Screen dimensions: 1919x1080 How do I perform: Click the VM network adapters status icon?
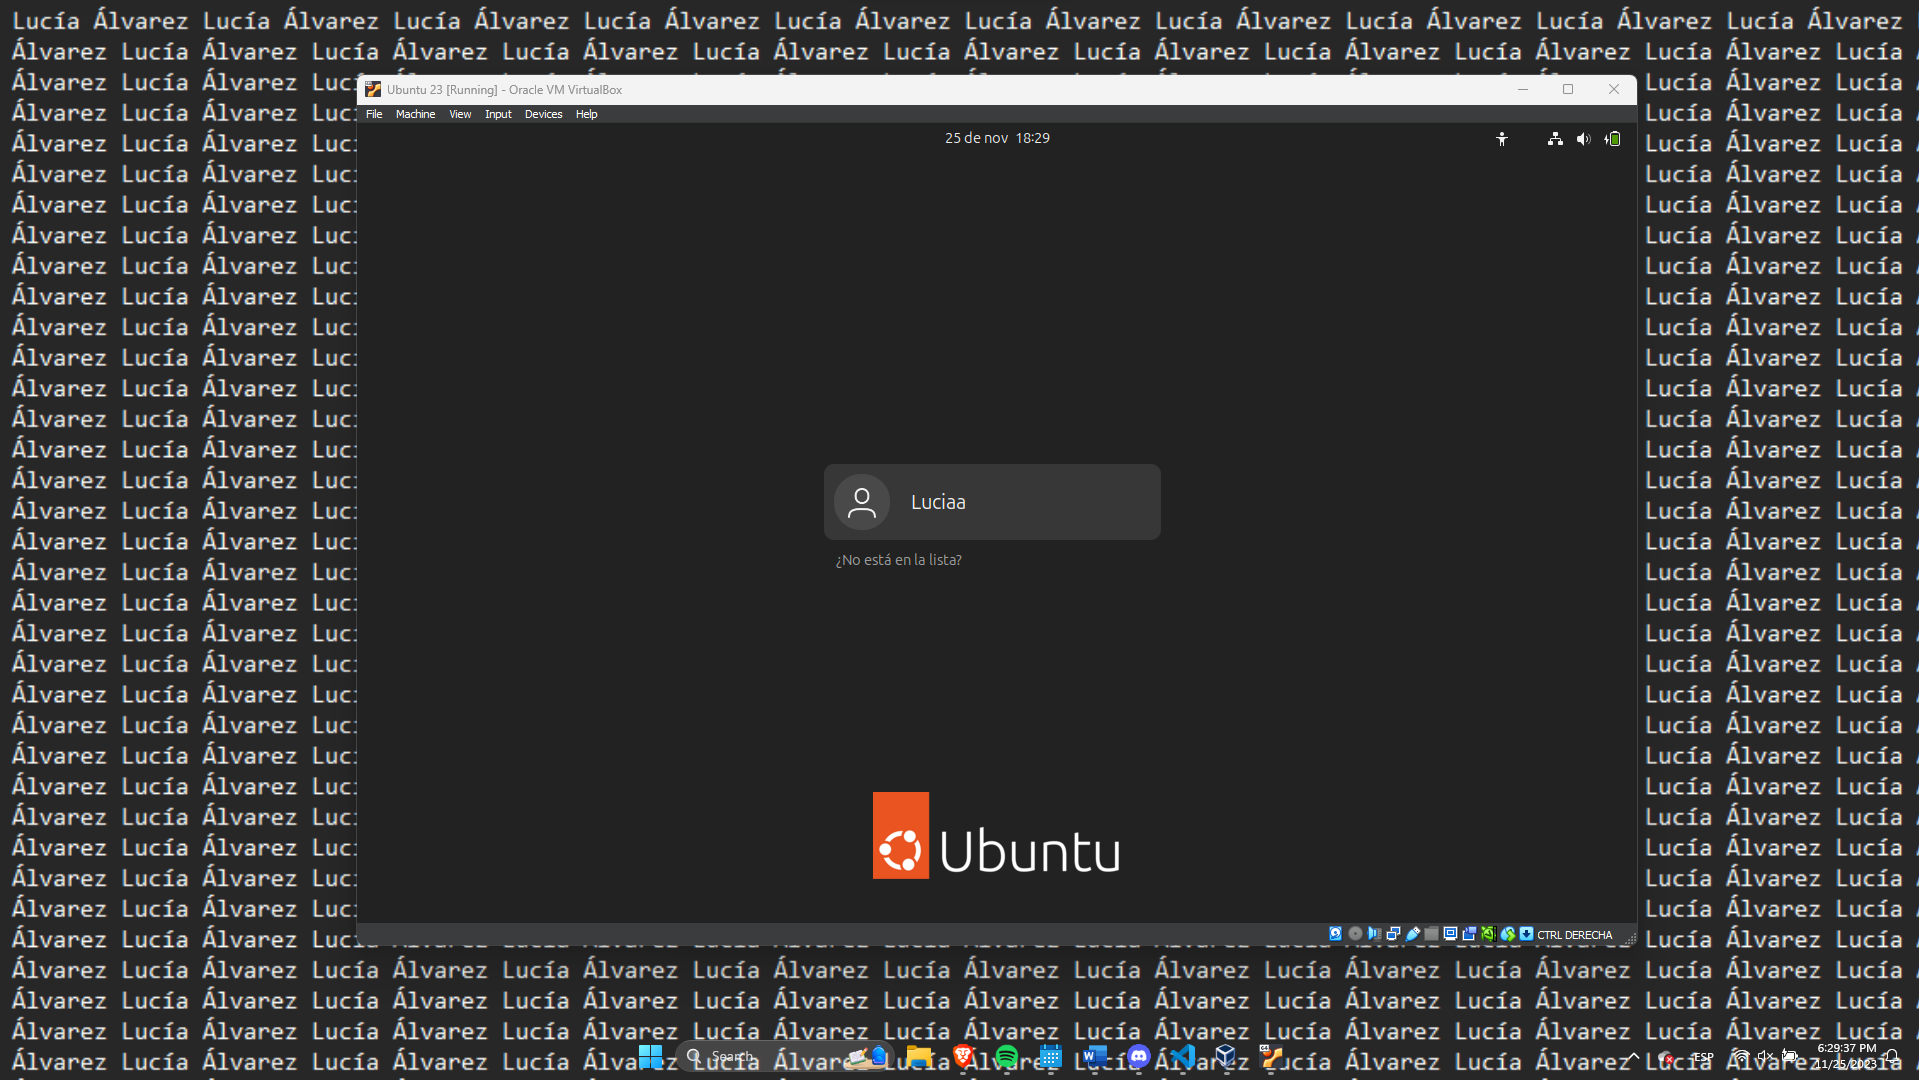tap(1393, 934)
